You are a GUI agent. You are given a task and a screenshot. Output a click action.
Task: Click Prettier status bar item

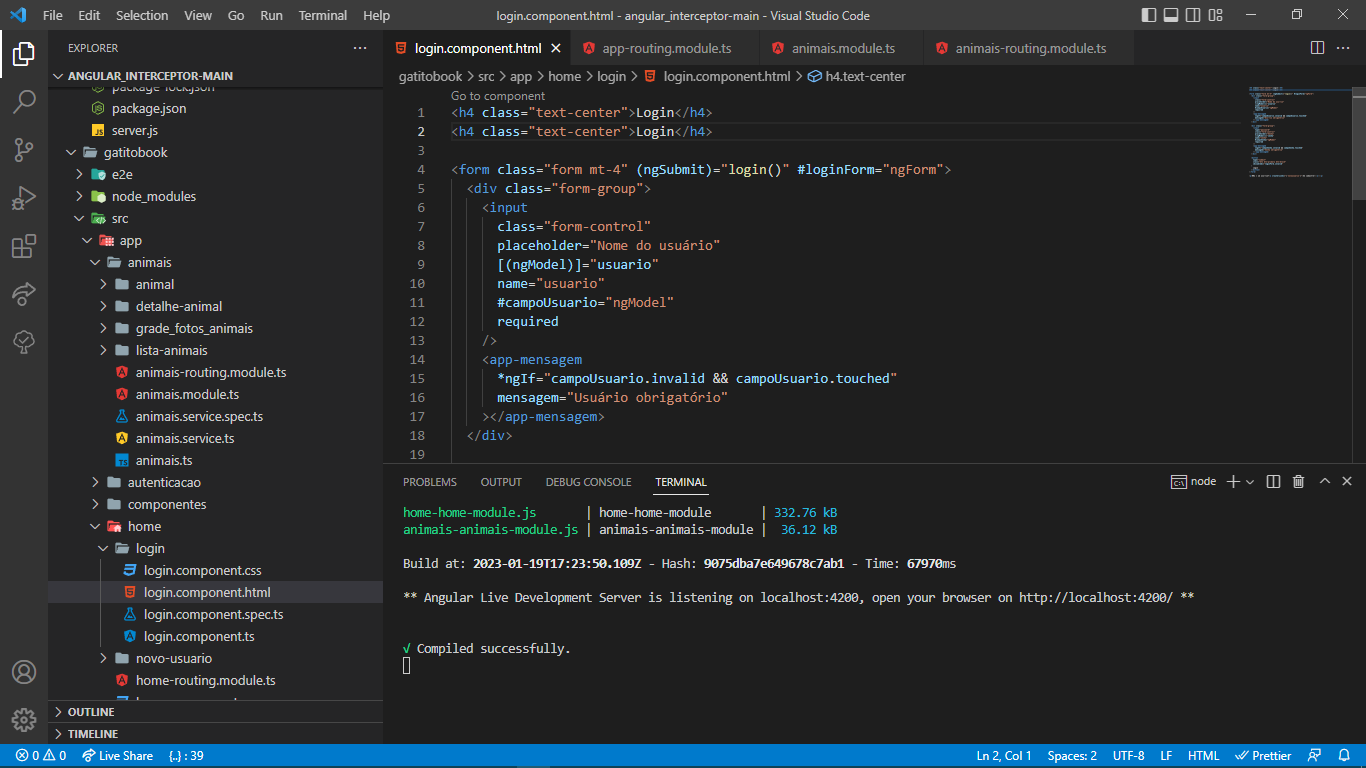1263,756
